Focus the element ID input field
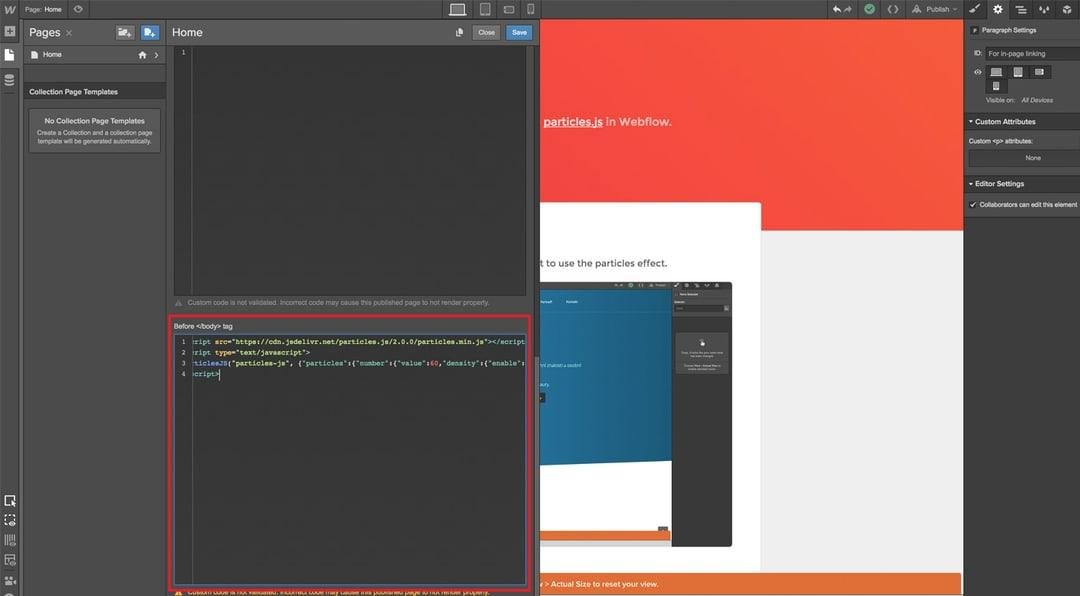The height and width of the screenshot is (596, 1080). pos(1032,53)
